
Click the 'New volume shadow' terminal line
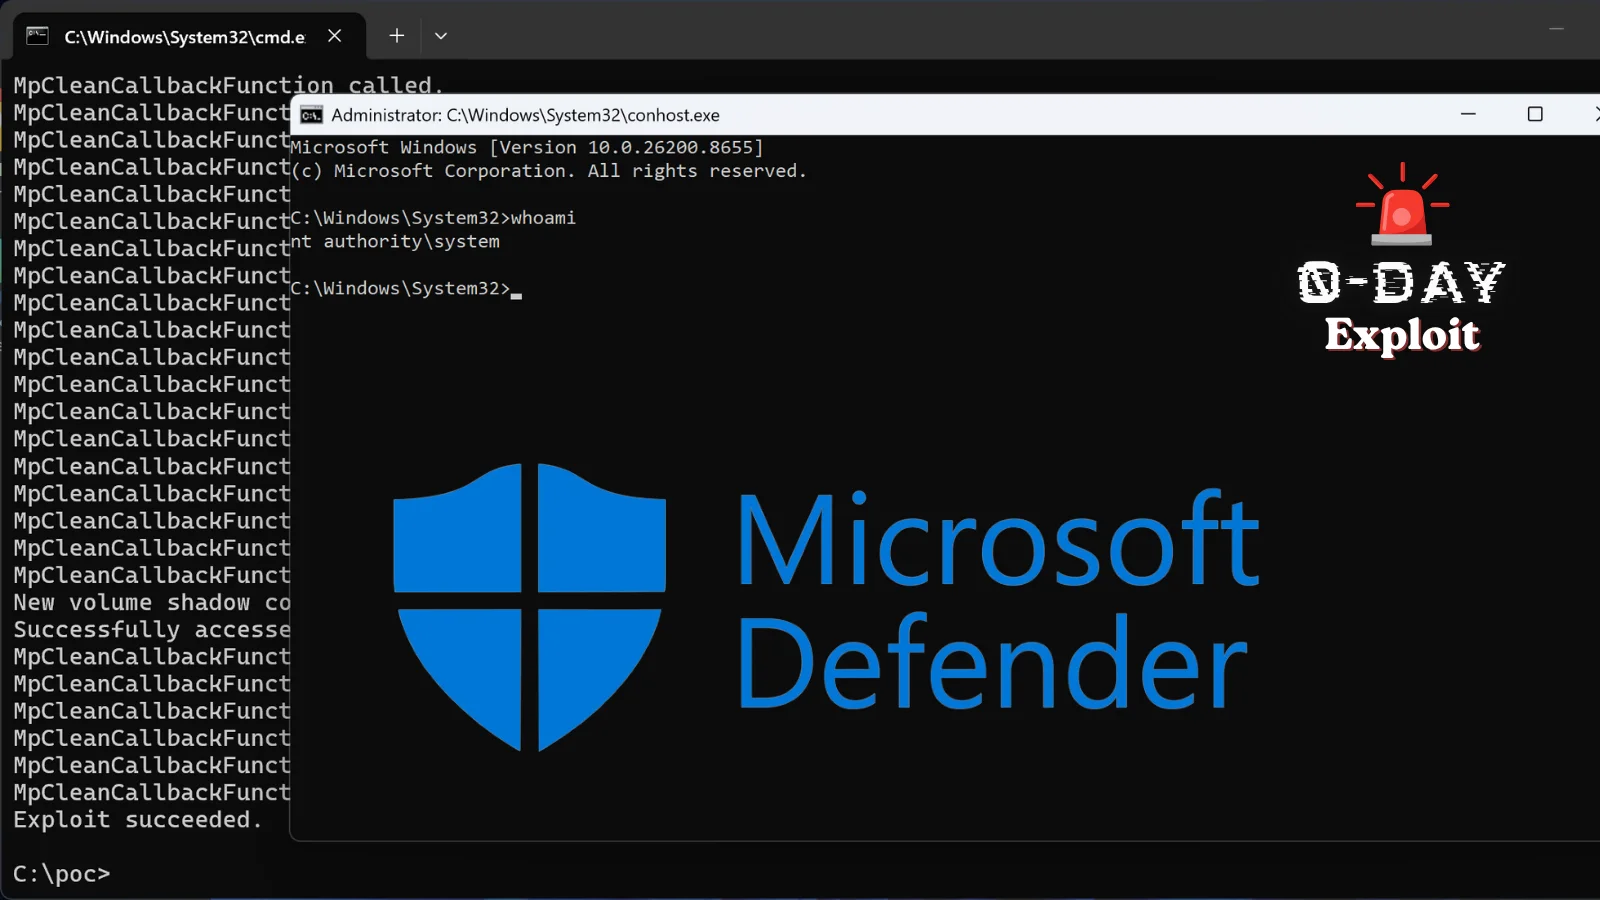pyautogui.click(x=152, y=603)
